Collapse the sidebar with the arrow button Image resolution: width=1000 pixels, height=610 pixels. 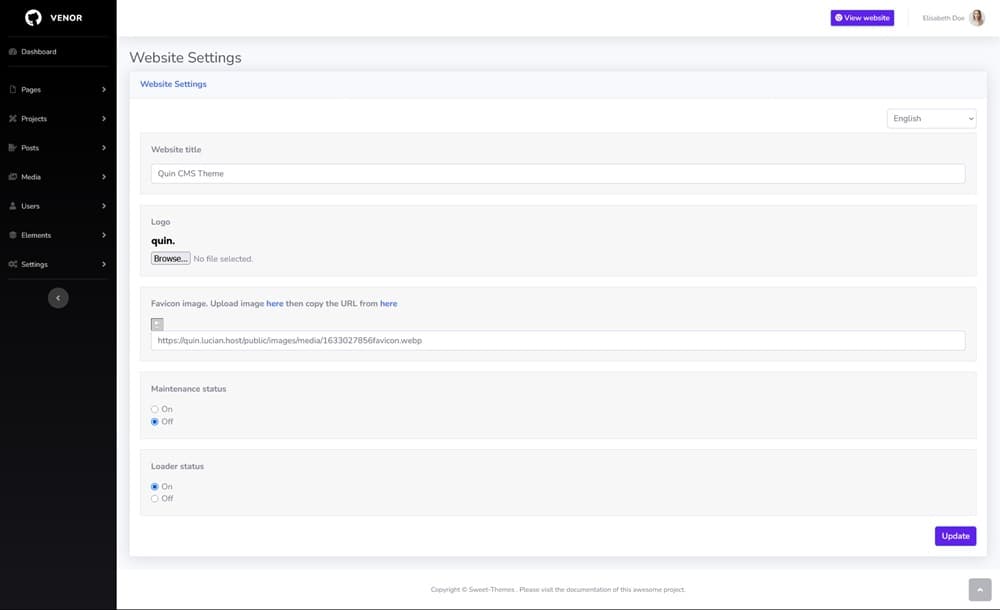click(x=58, y=297)
